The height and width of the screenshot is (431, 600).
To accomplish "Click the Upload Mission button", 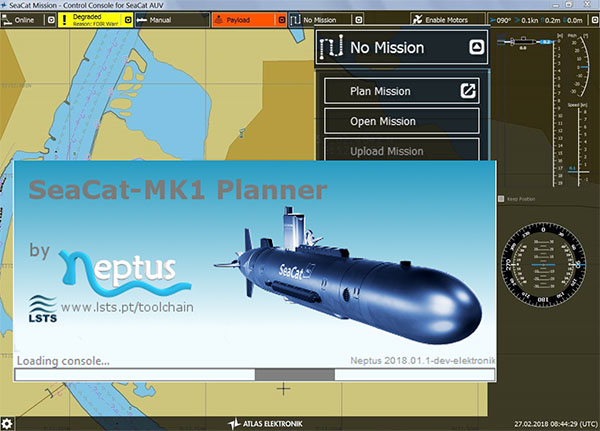I will click(x=402, y=150).
